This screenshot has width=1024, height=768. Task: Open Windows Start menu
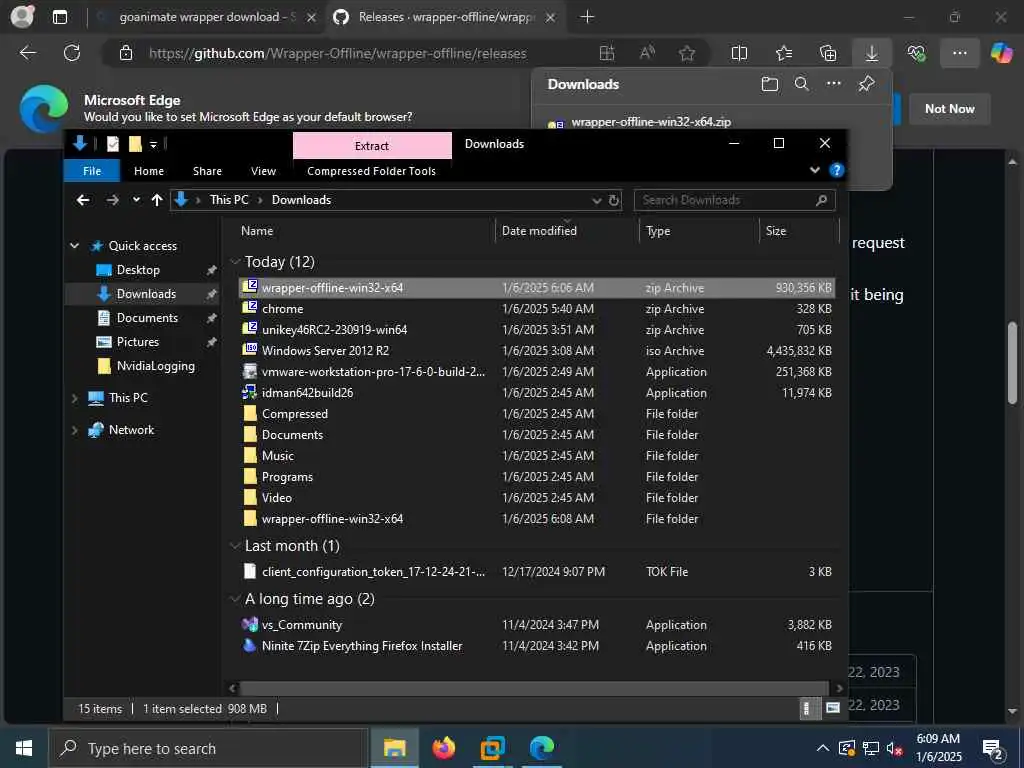point(24,748)
